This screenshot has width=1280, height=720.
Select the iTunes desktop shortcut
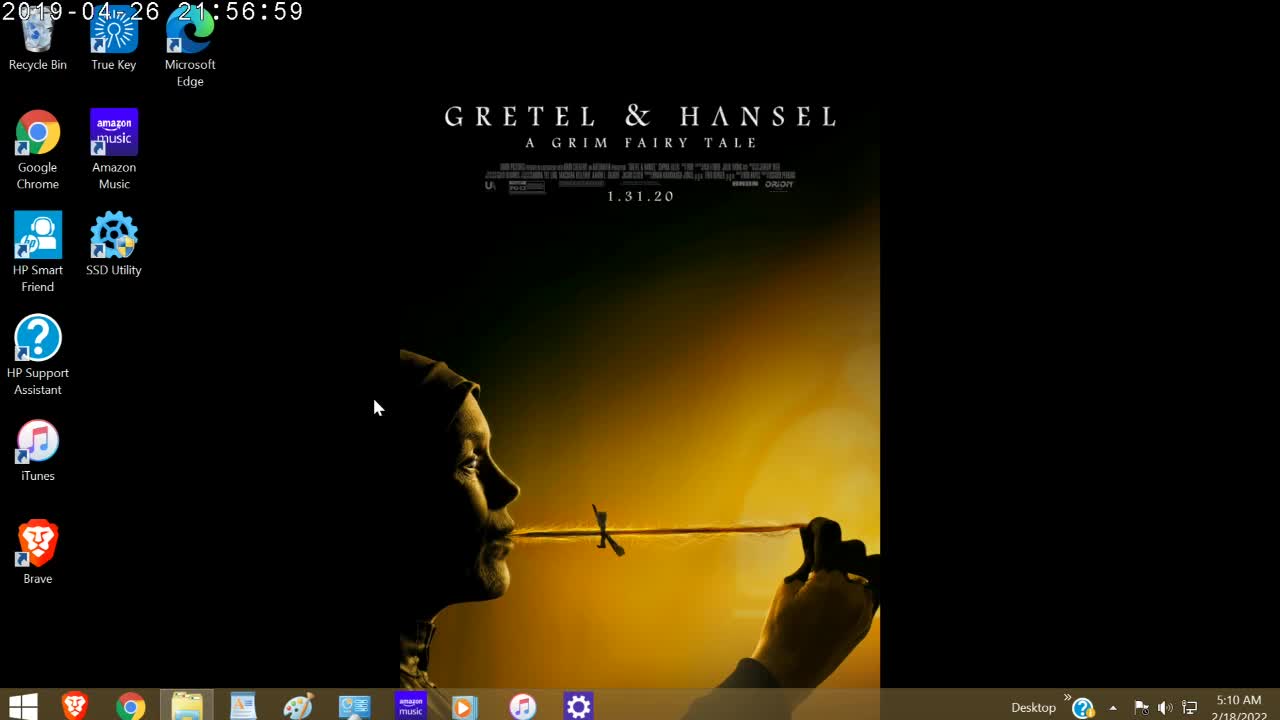tap(38, 451)
